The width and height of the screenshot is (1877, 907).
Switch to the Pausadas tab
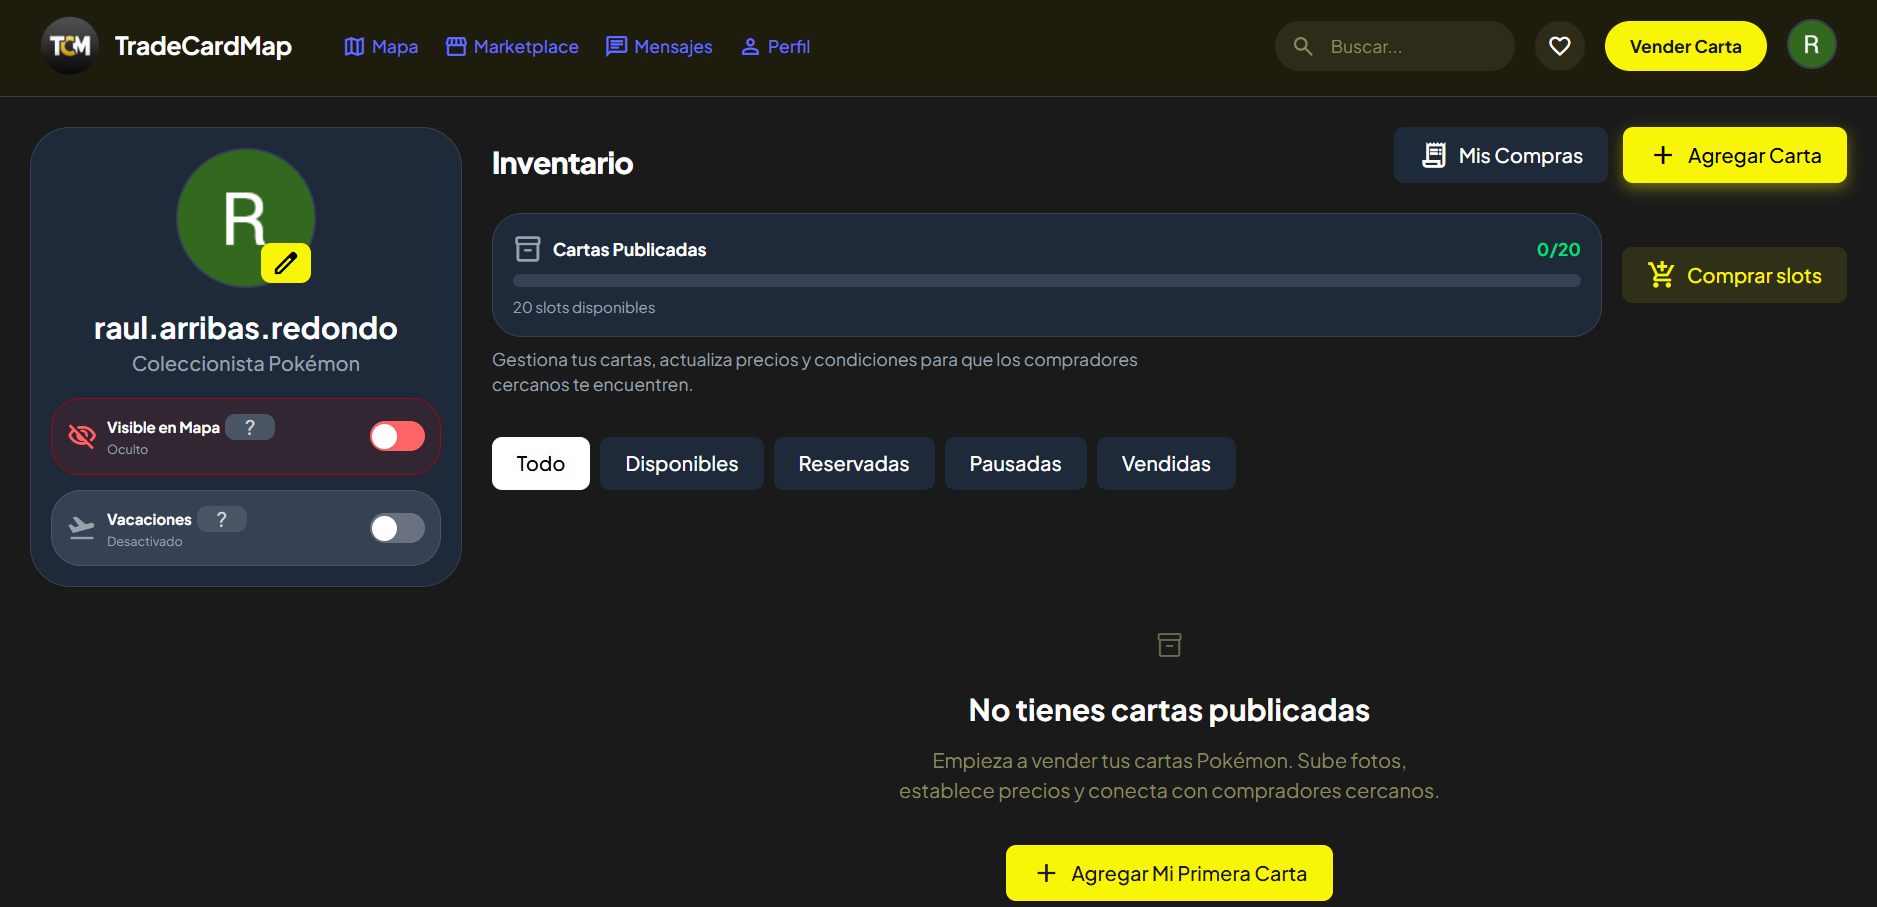1015,463
